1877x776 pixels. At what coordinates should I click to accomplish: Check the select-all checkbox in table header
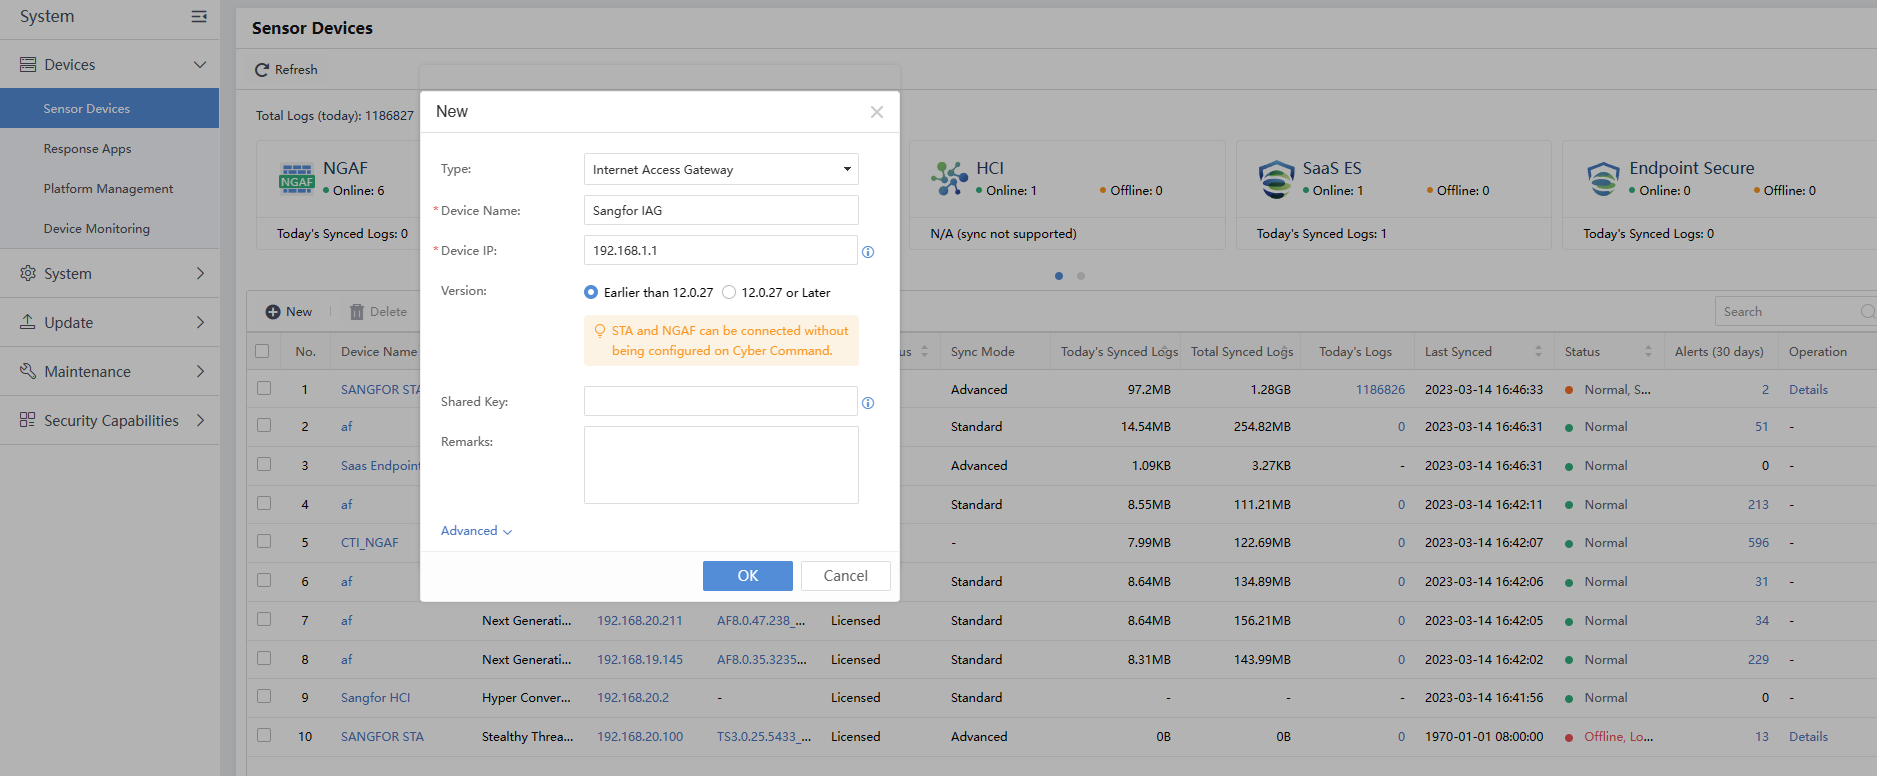click(x=263, y=351)
